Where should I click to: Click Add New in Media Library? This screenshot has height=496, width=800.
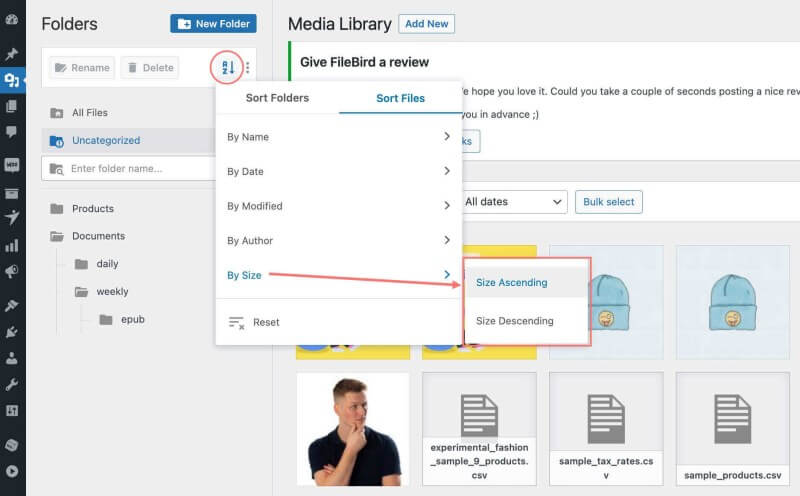[427, 23]
